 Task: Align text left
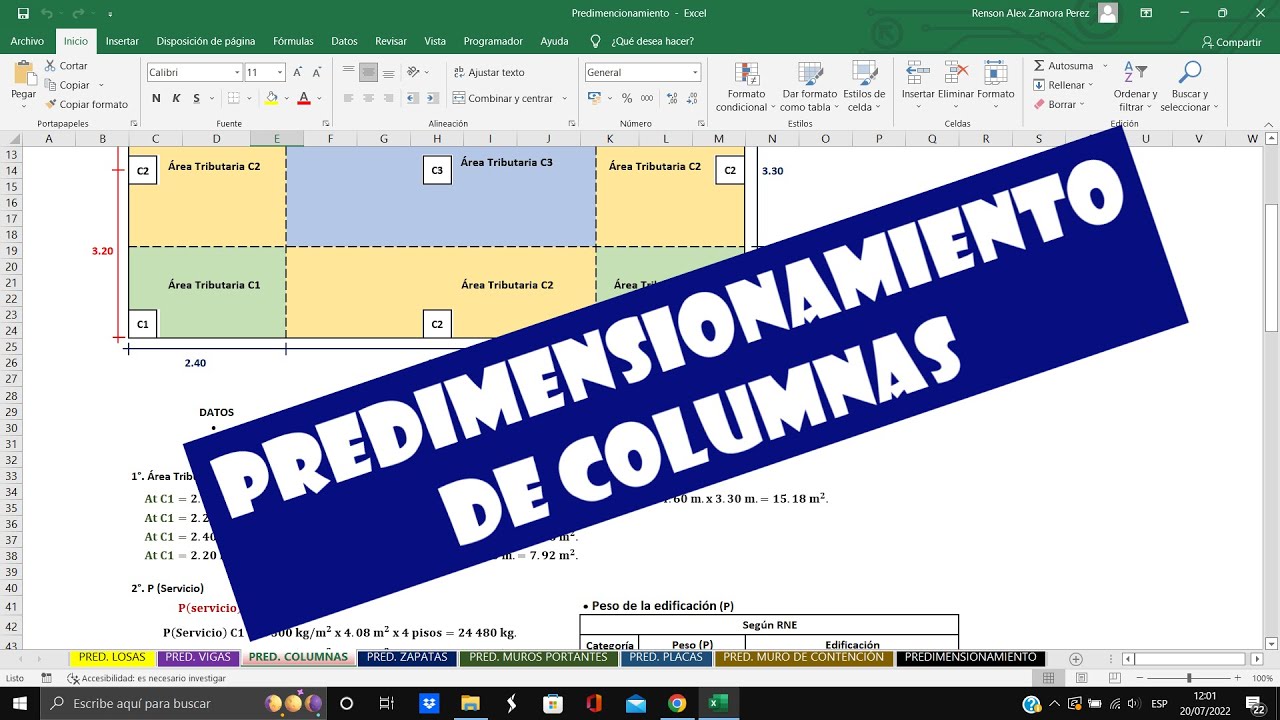click(349, 98)
